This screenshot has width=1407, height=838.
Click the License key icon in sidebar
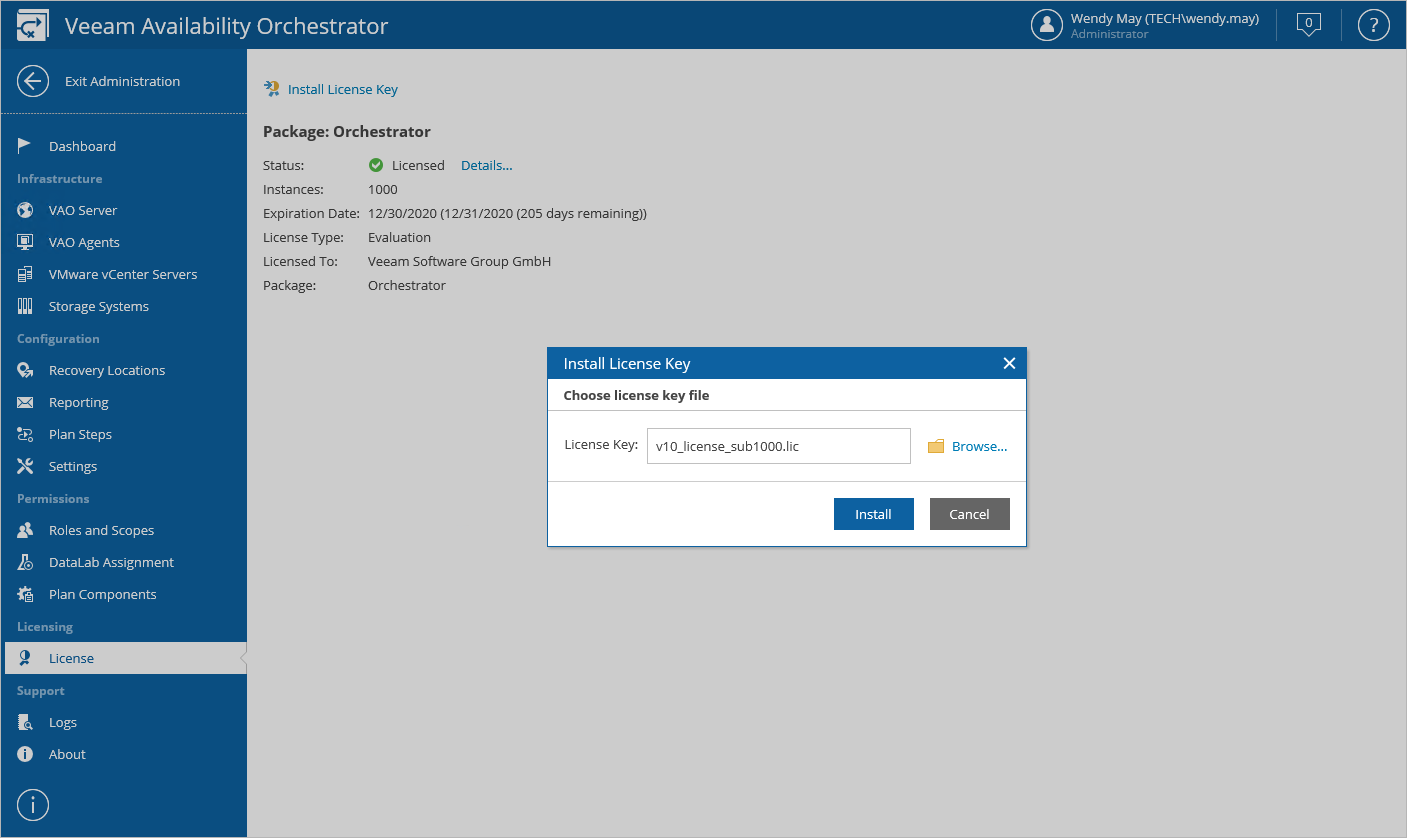click(25, 658)
